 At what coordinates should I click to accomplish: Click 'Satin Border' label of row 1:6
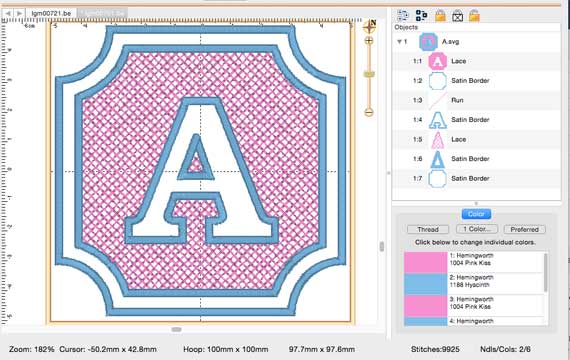[x=470, y=159]
